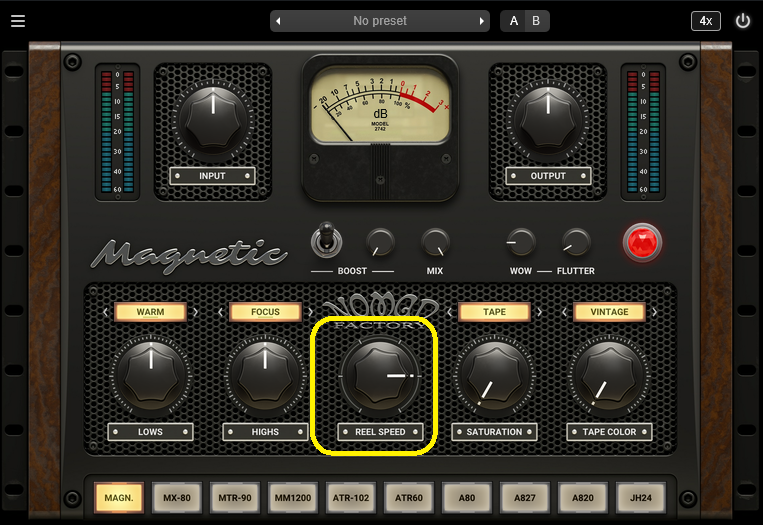Open the hamburger menu
The width and height of the screenshot is (763, 525).
pyautogui.click(x=18, y=21)
